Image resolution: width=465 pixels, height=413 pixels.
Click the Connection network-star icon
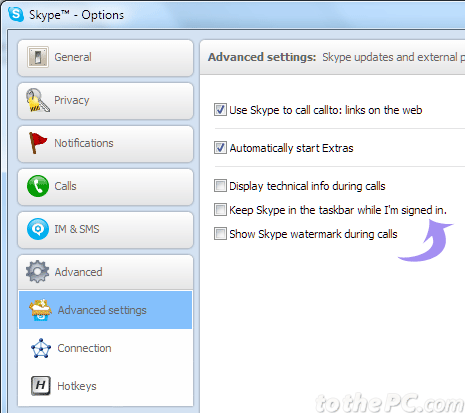tap(41, 348)
